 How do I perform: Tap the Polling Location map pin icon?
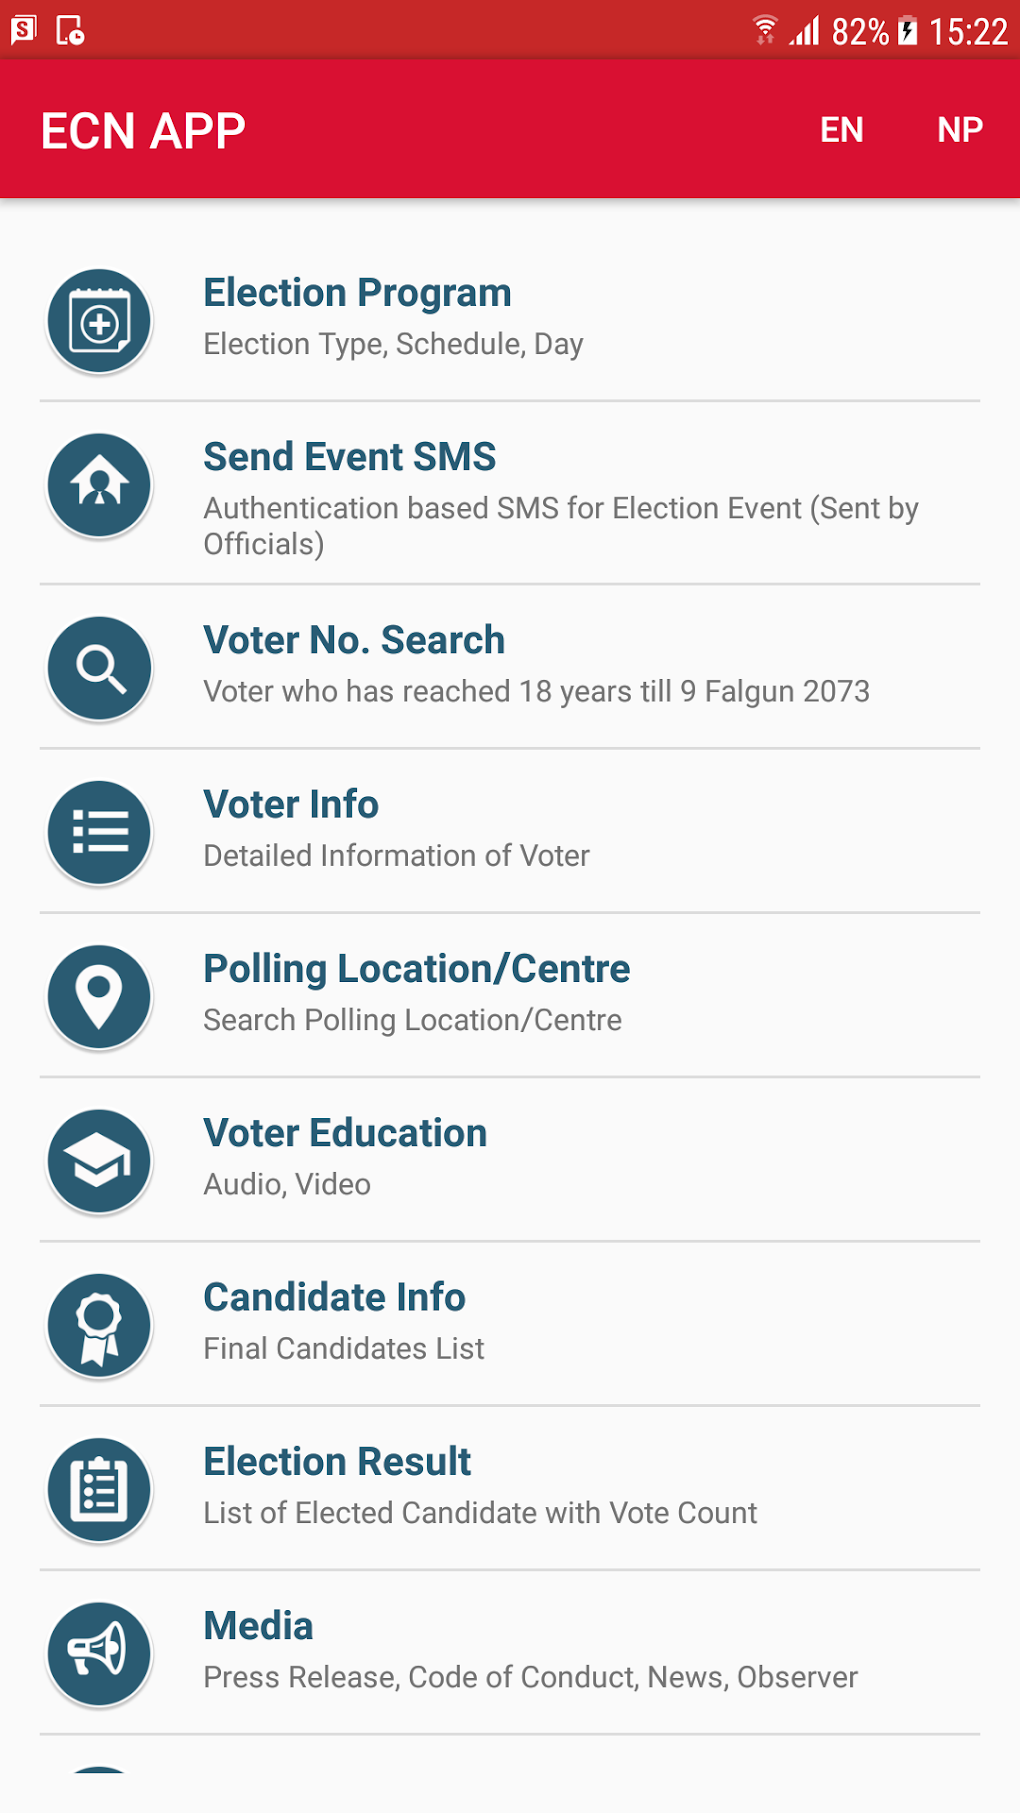(x=99, y=997)
